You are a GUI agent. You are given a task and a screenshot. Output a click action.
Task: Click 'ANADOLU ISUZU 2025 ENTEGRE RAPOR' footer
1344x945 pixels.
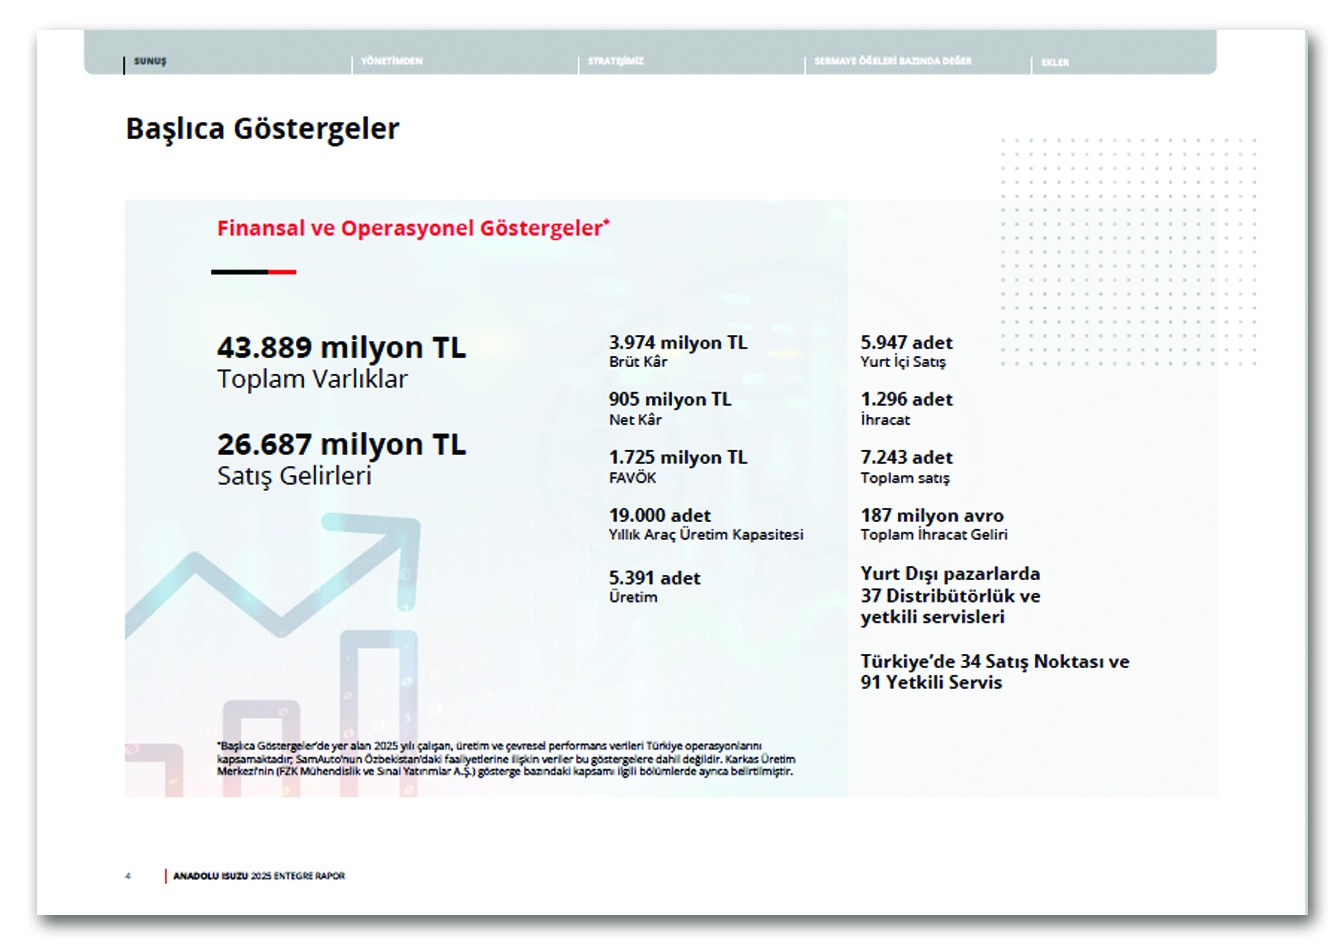coord(259,876)
